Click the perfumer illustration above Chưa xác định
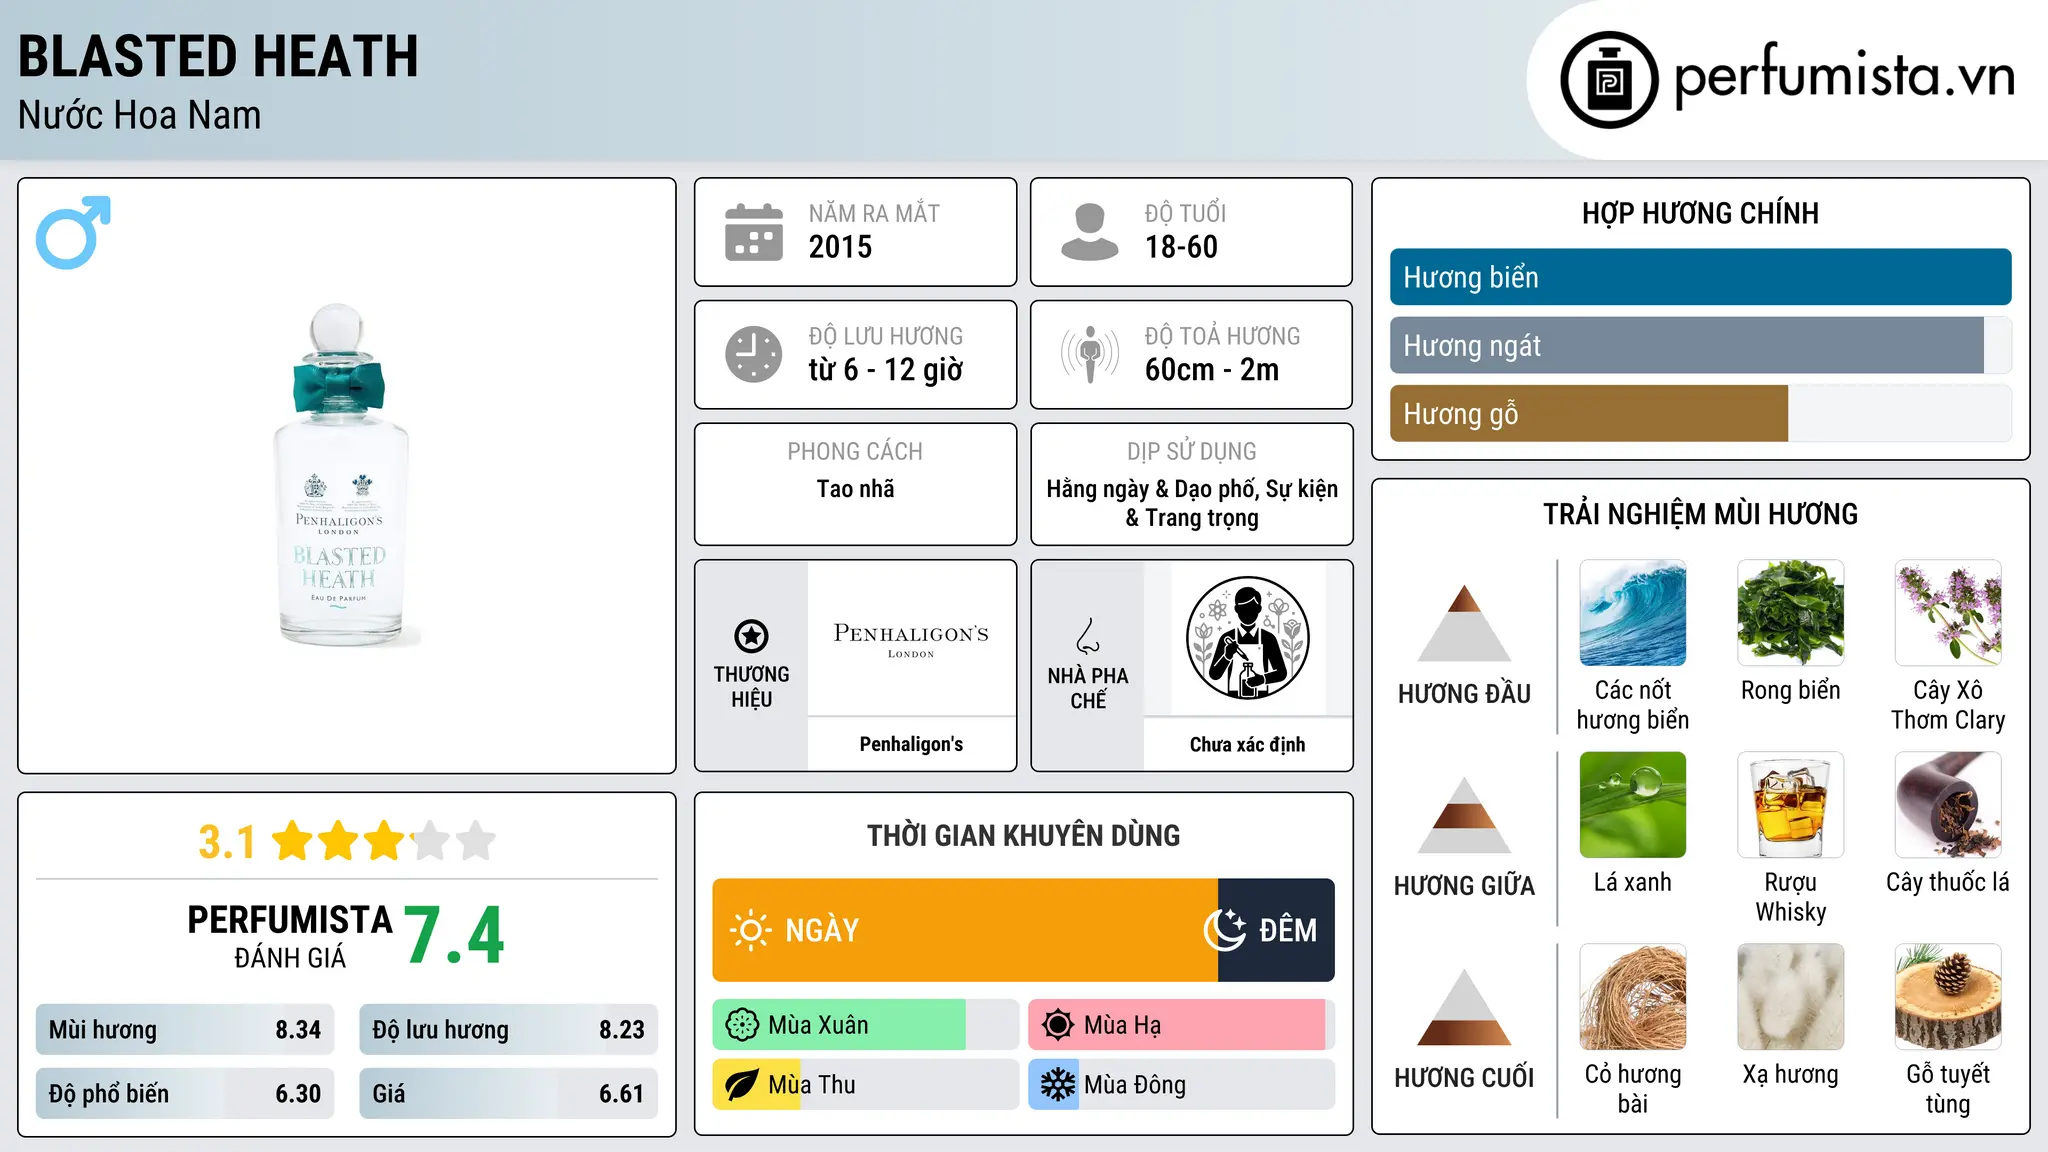Viewport: 2048px width, 1152px height. [x=1247, y=638]
